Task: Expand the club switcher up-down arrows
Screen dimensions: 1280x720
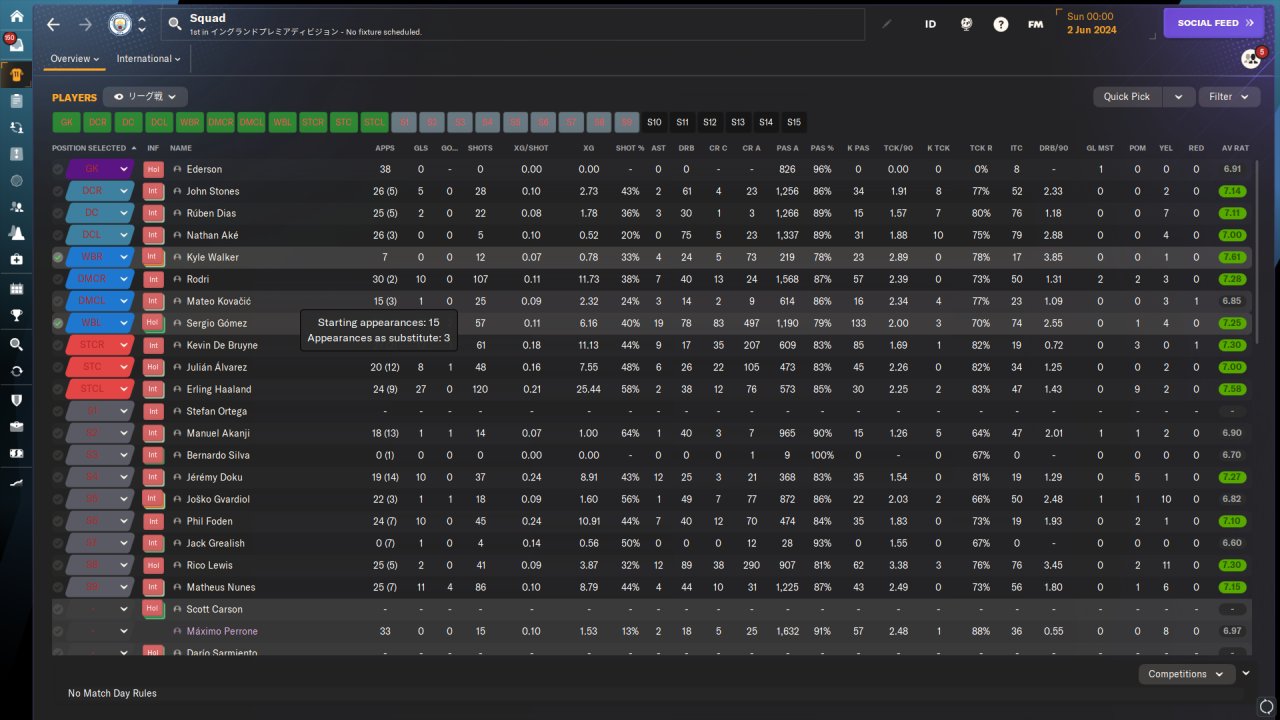Action: [x=141, y=24]
